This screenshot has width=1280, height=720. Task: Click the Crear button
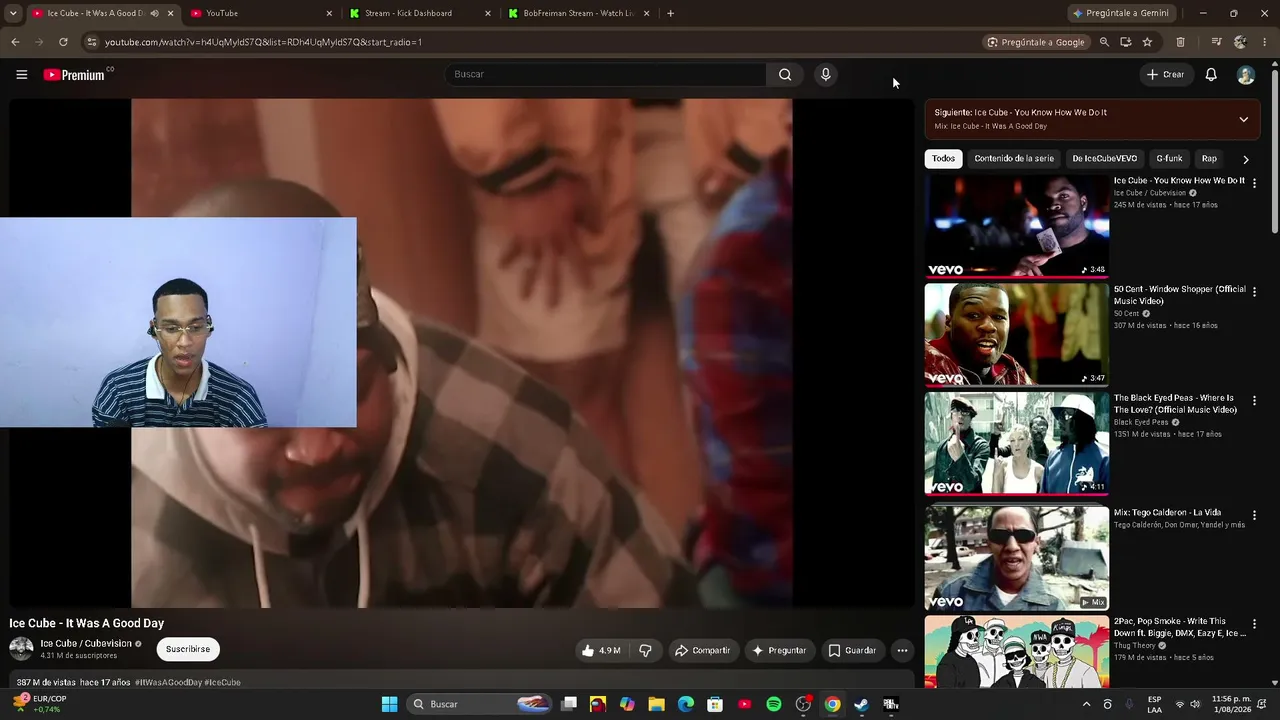click(1165, 74)
